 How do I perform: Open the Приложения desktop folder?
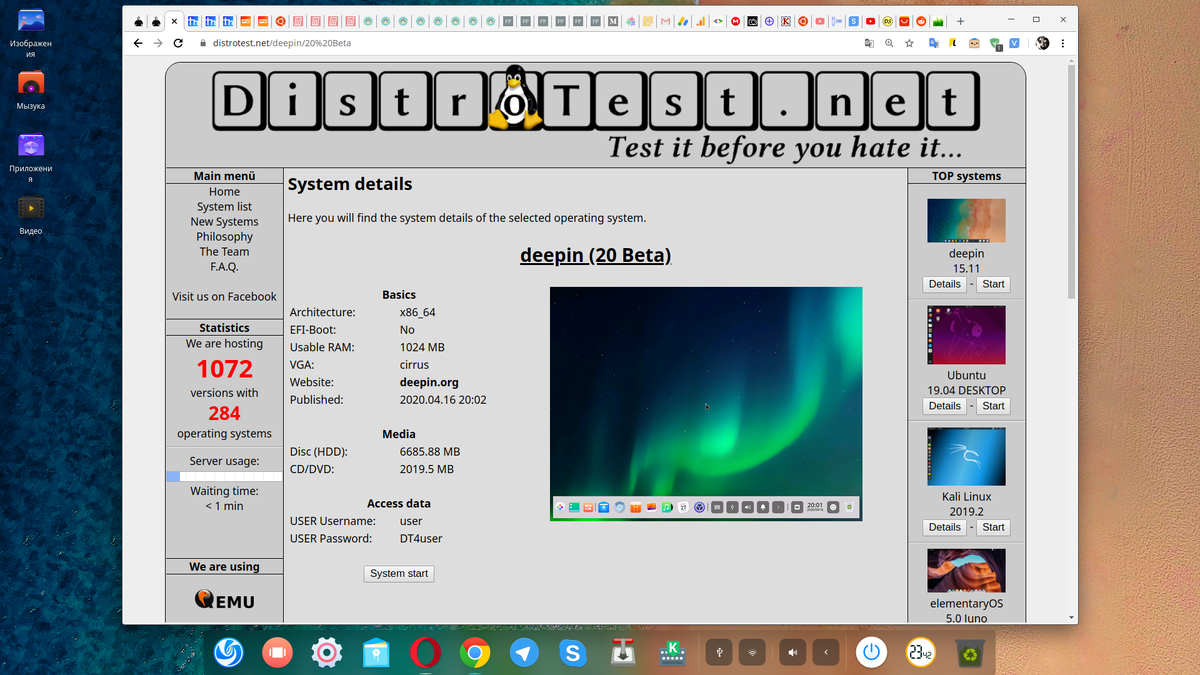31,157
